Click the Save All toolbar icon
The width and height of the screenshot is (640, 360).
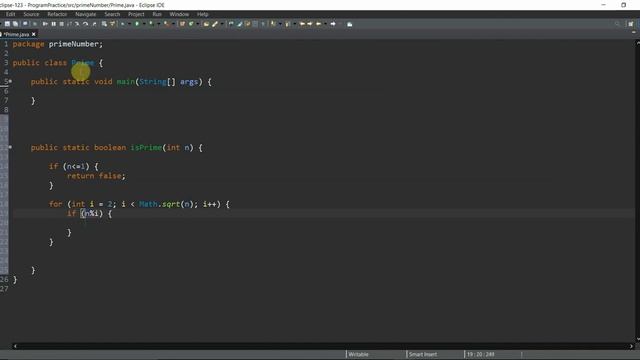(16, 24)
